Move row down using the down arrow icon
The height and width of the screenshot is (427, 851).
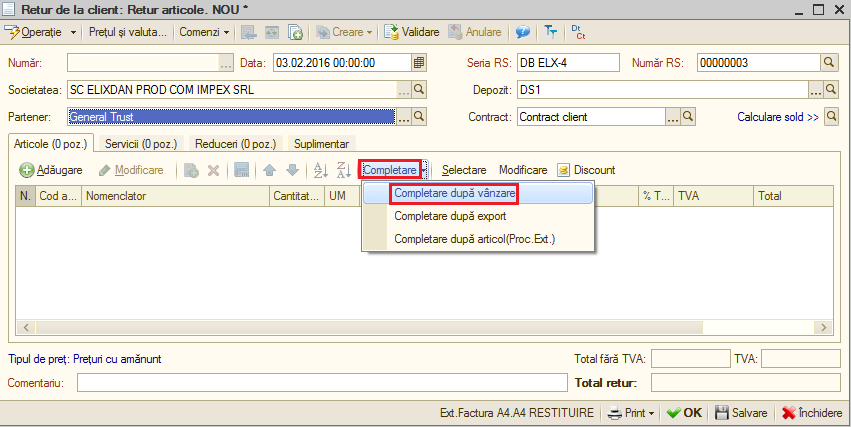point(293,170)
